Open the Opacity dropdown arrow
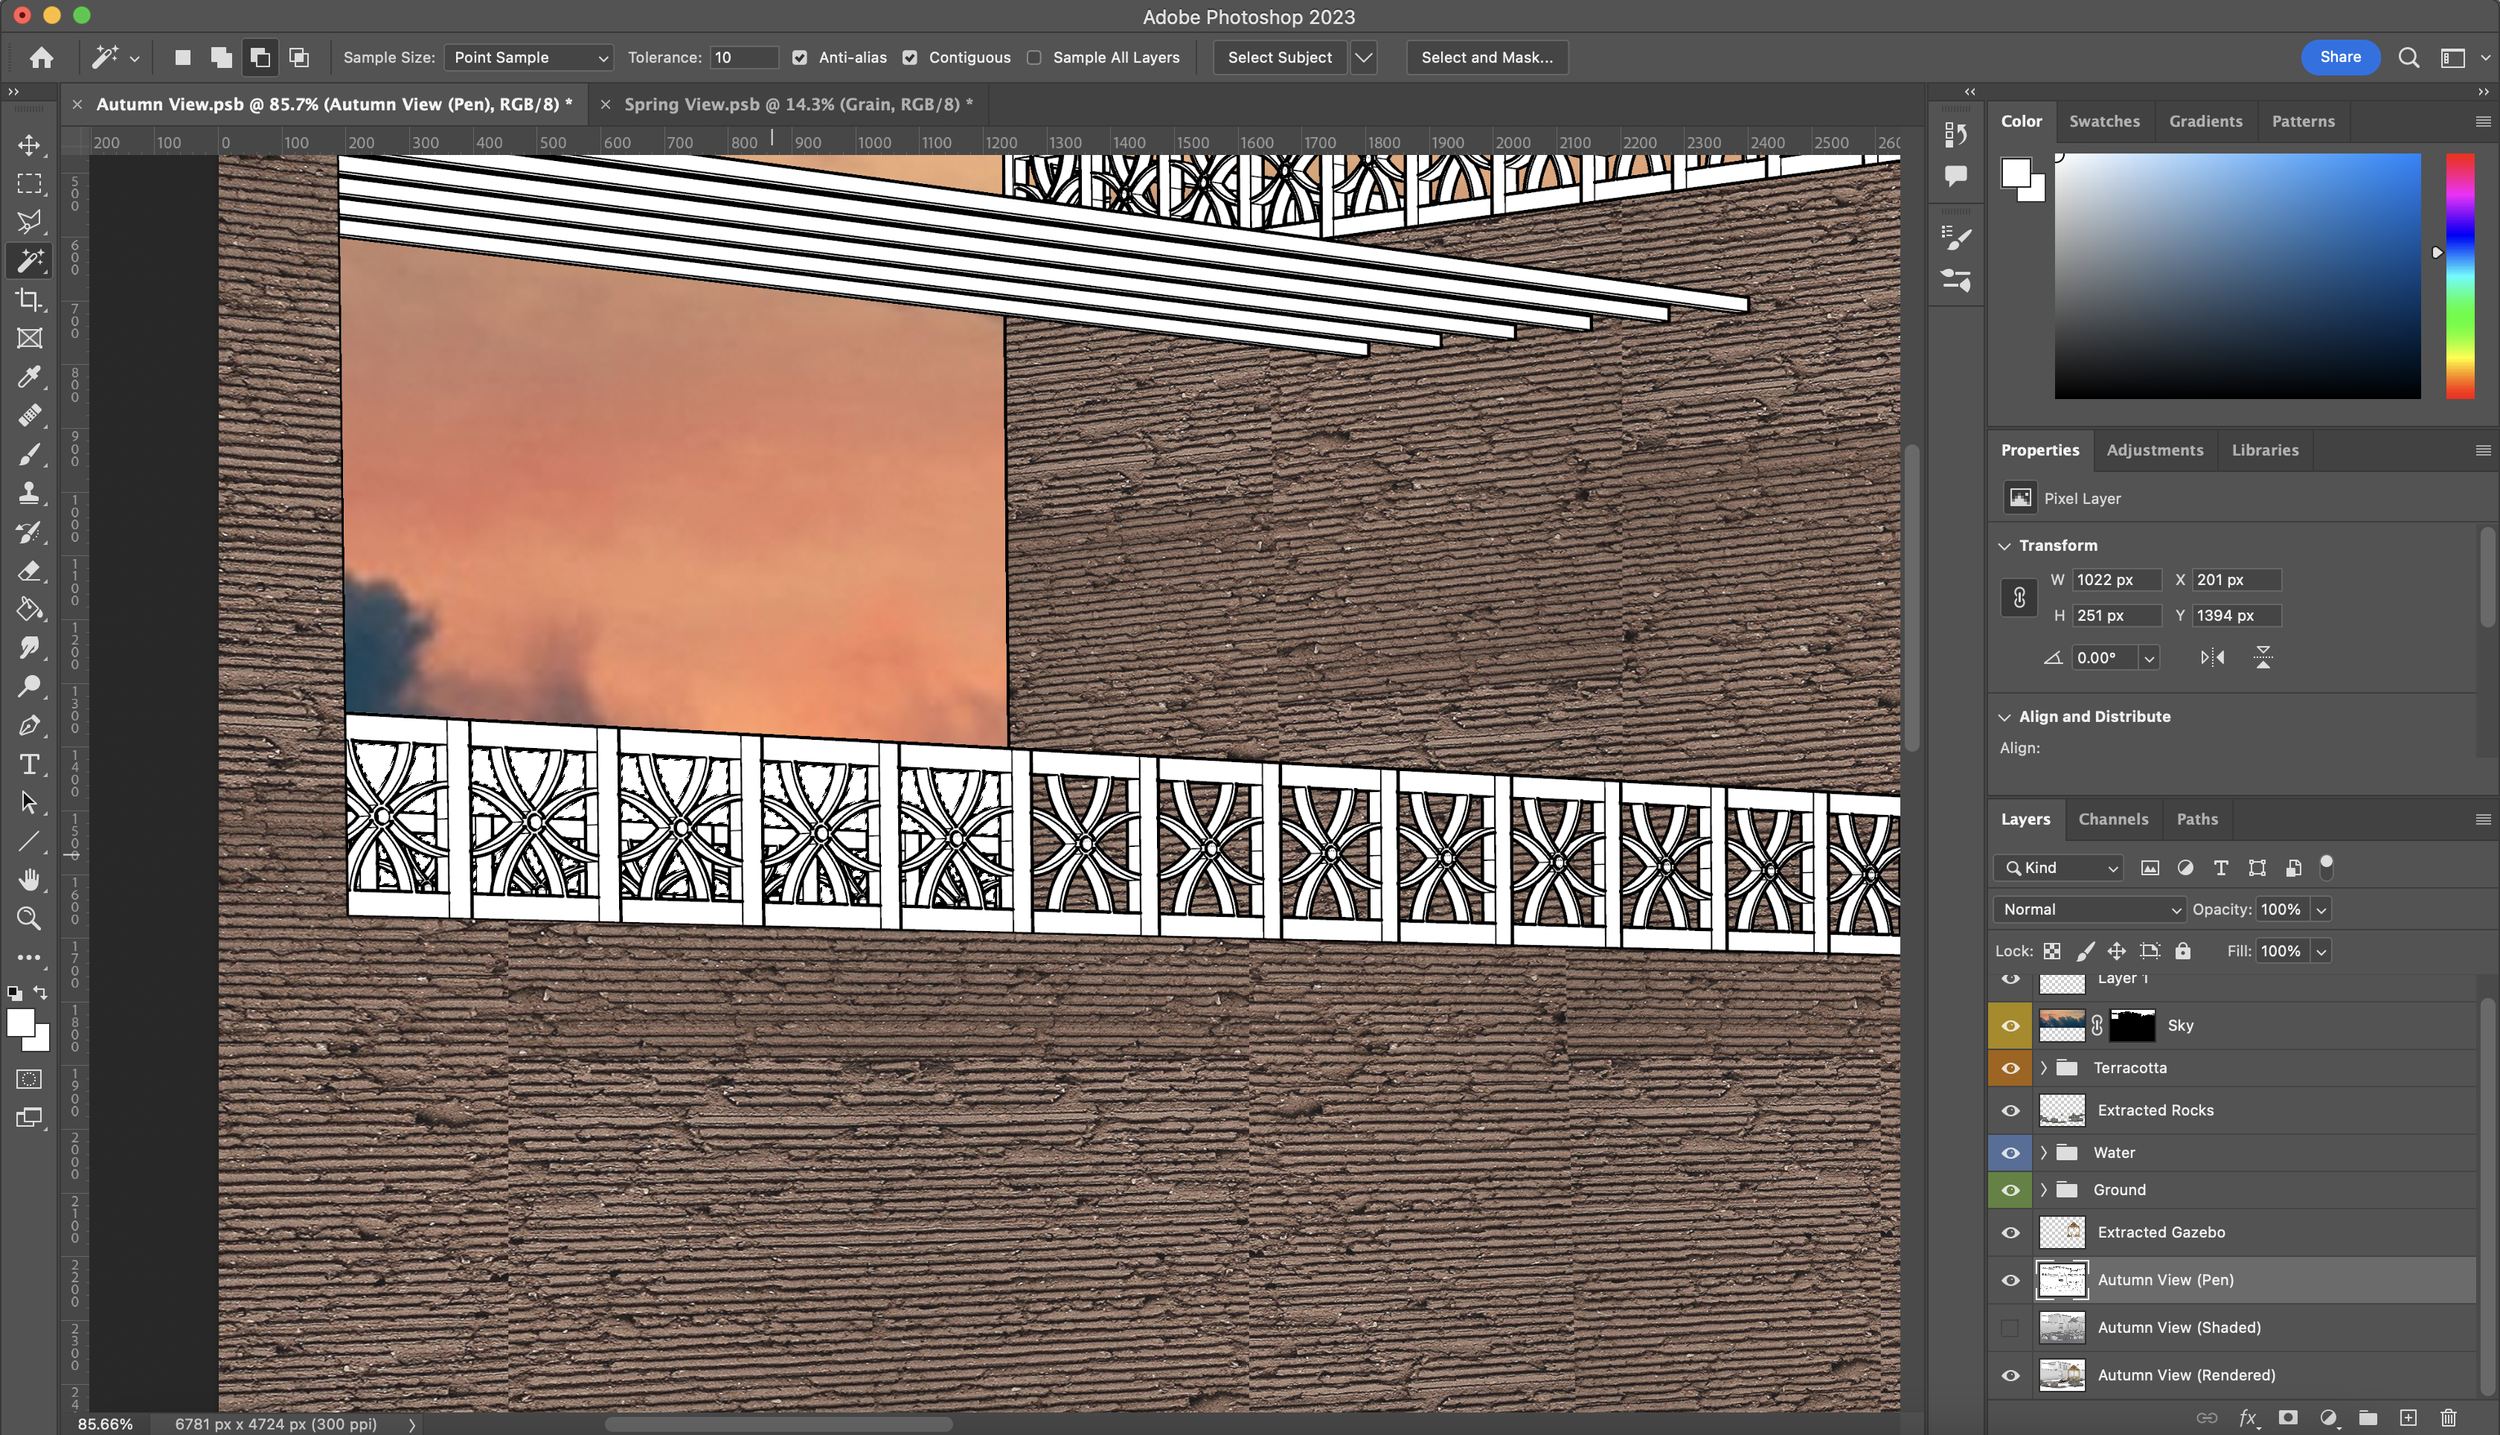This screenshot has height=1435, width=2500. coord(2321,909)
